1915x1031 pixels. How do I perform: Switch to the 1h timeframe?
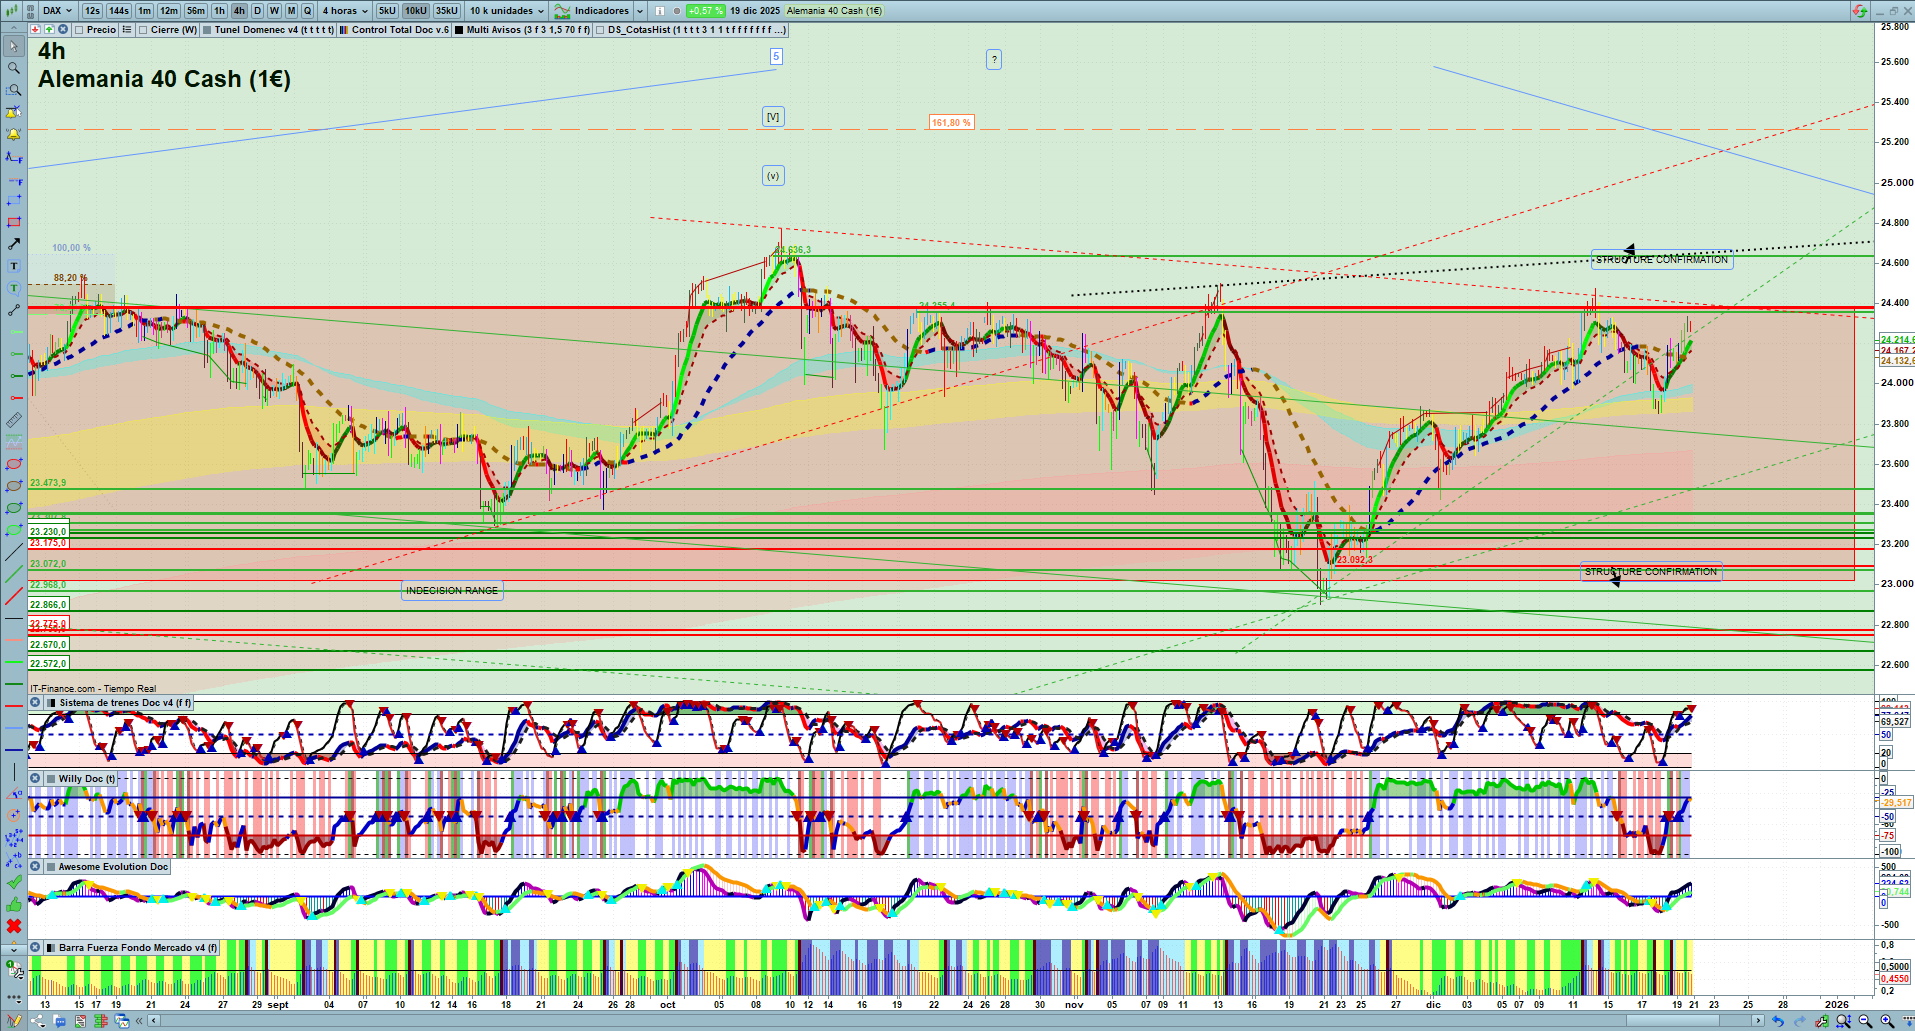point(219,11)
